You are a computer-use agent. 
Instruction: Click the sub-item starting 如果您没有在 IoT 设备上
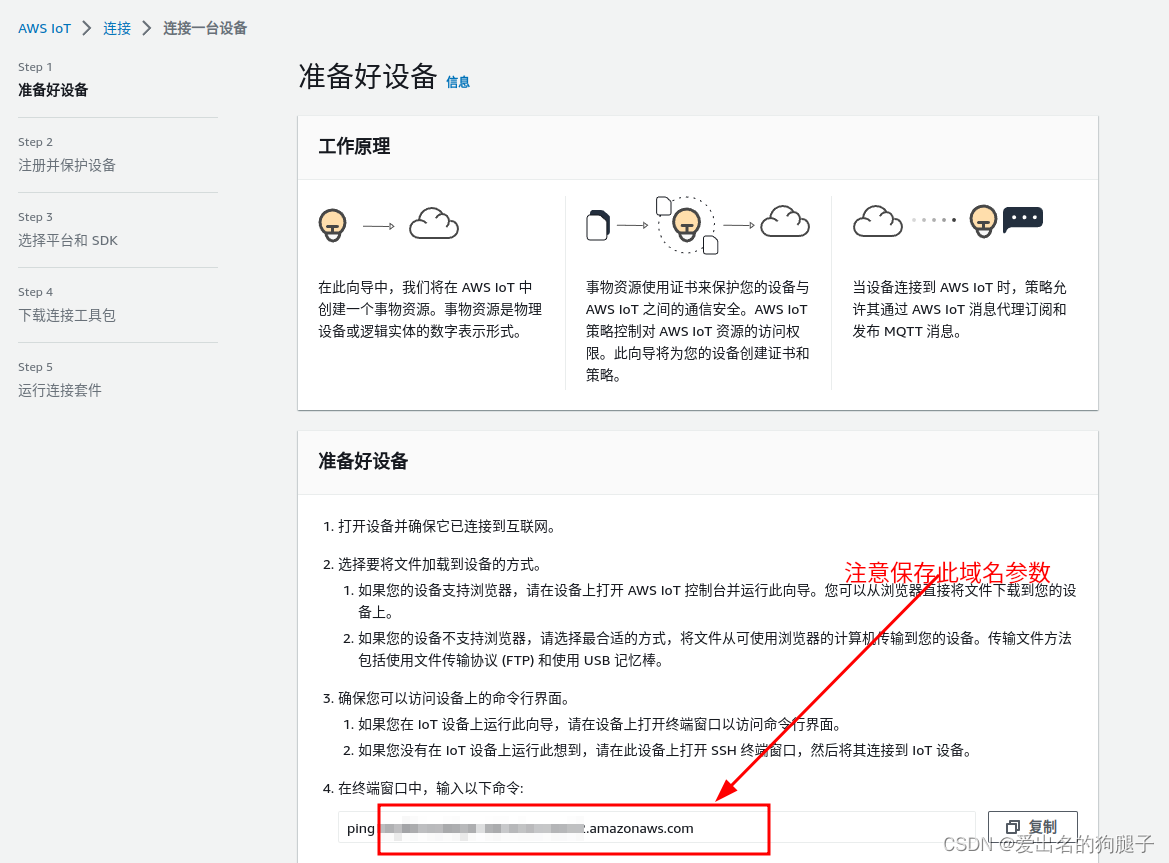[x=667, y=750]
